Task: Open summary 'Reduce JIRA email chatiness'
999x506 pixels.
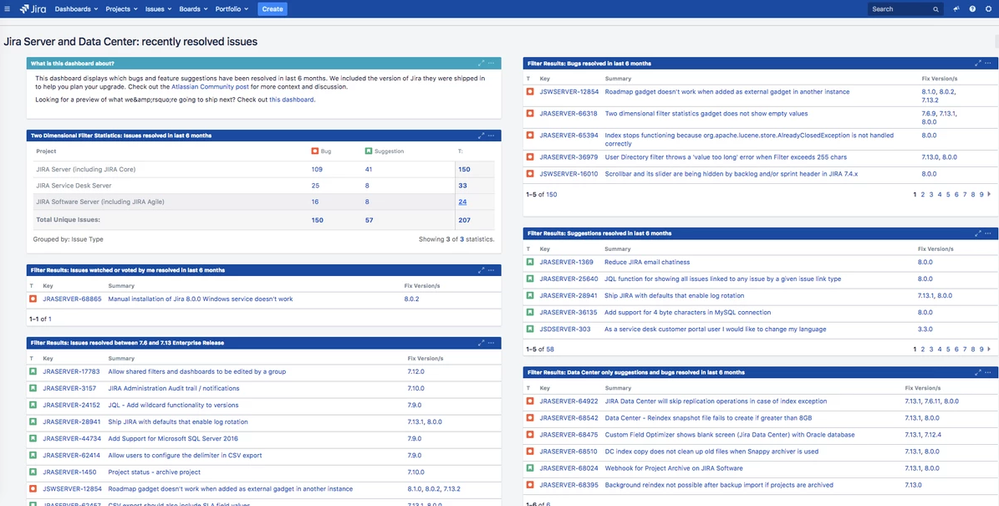Action: point(647,262)
